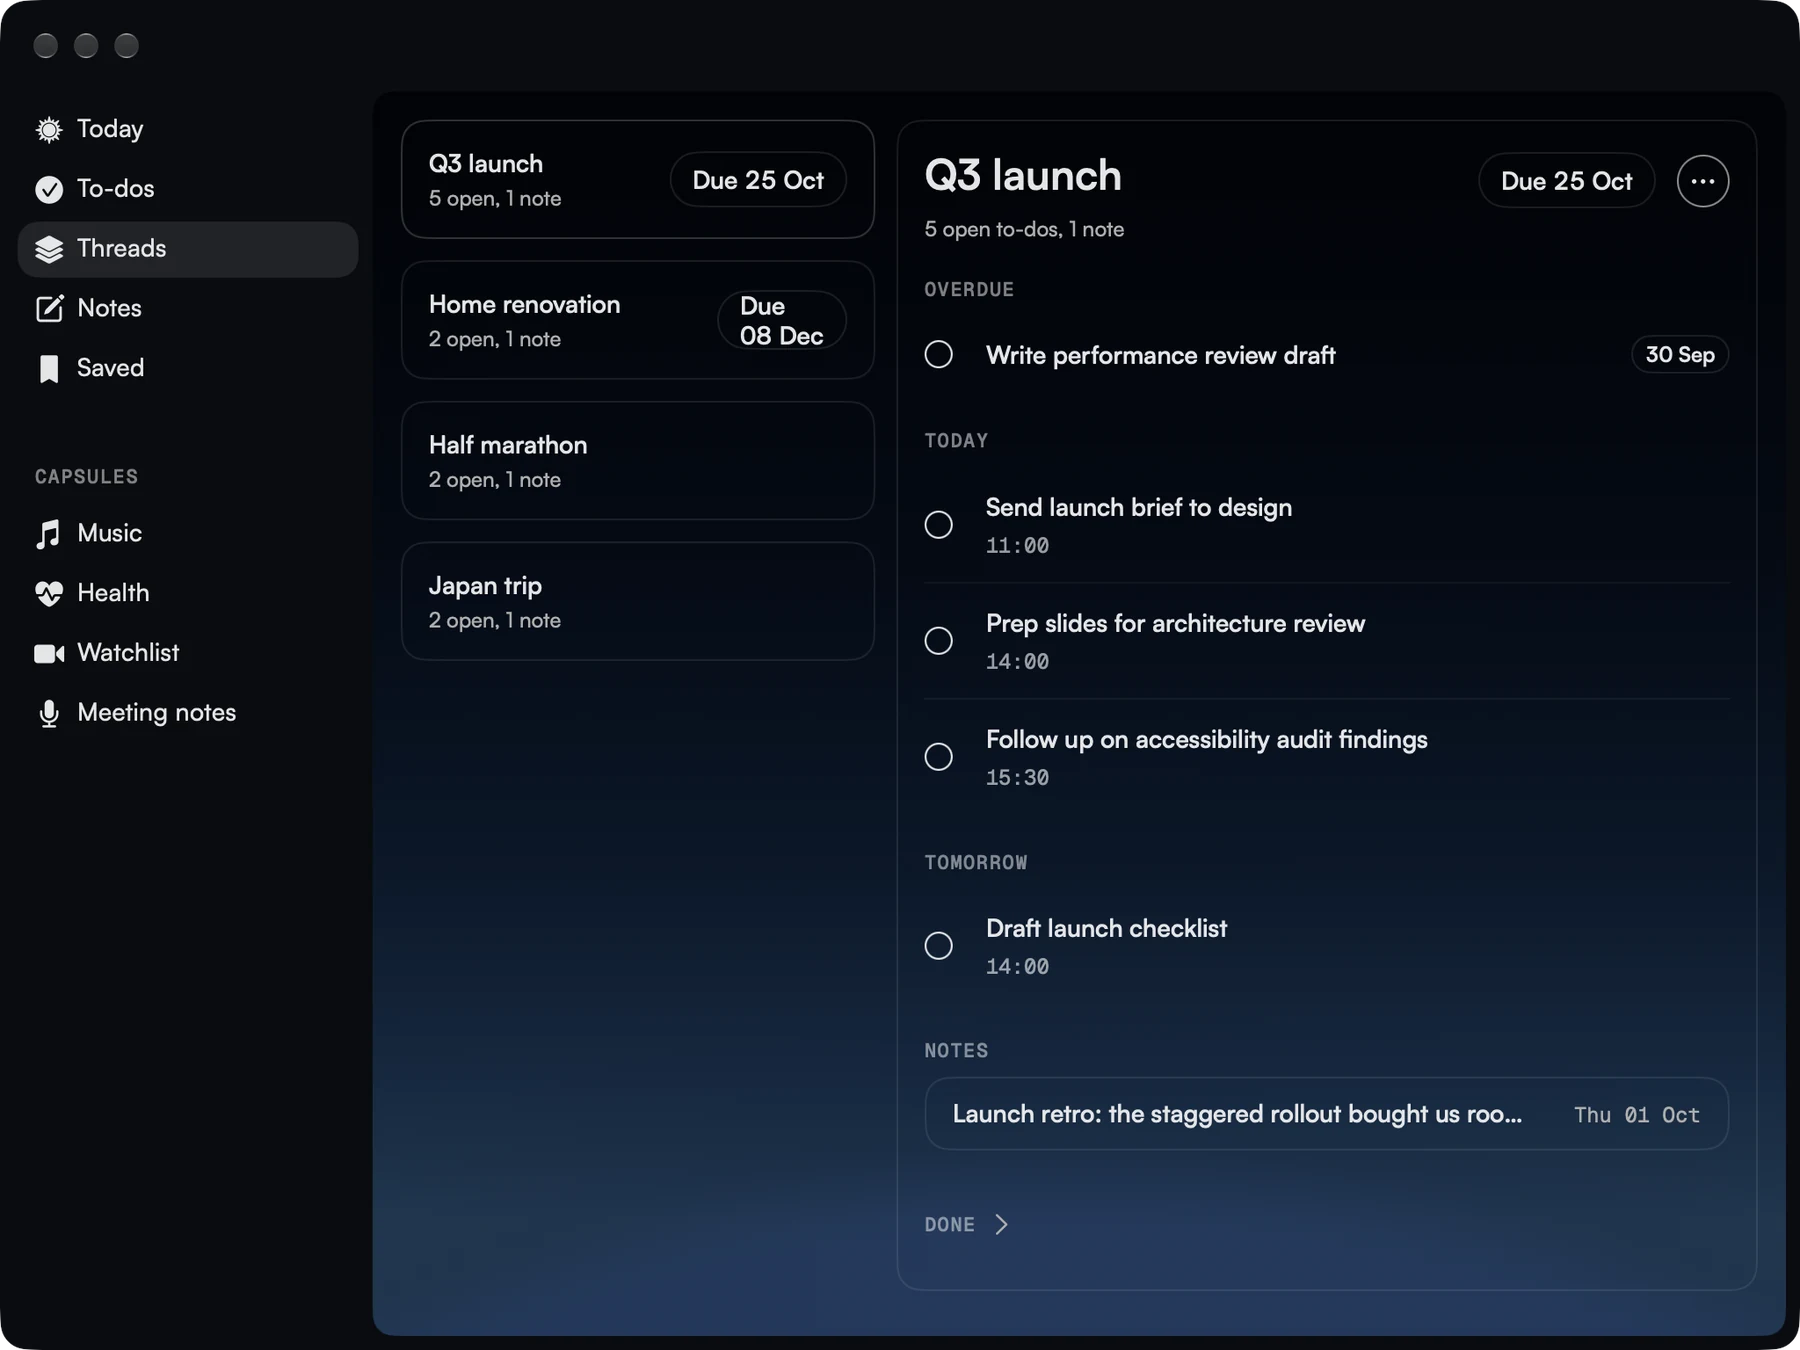
Task: Select the Half marathon thread card
Action: (638, 461)
